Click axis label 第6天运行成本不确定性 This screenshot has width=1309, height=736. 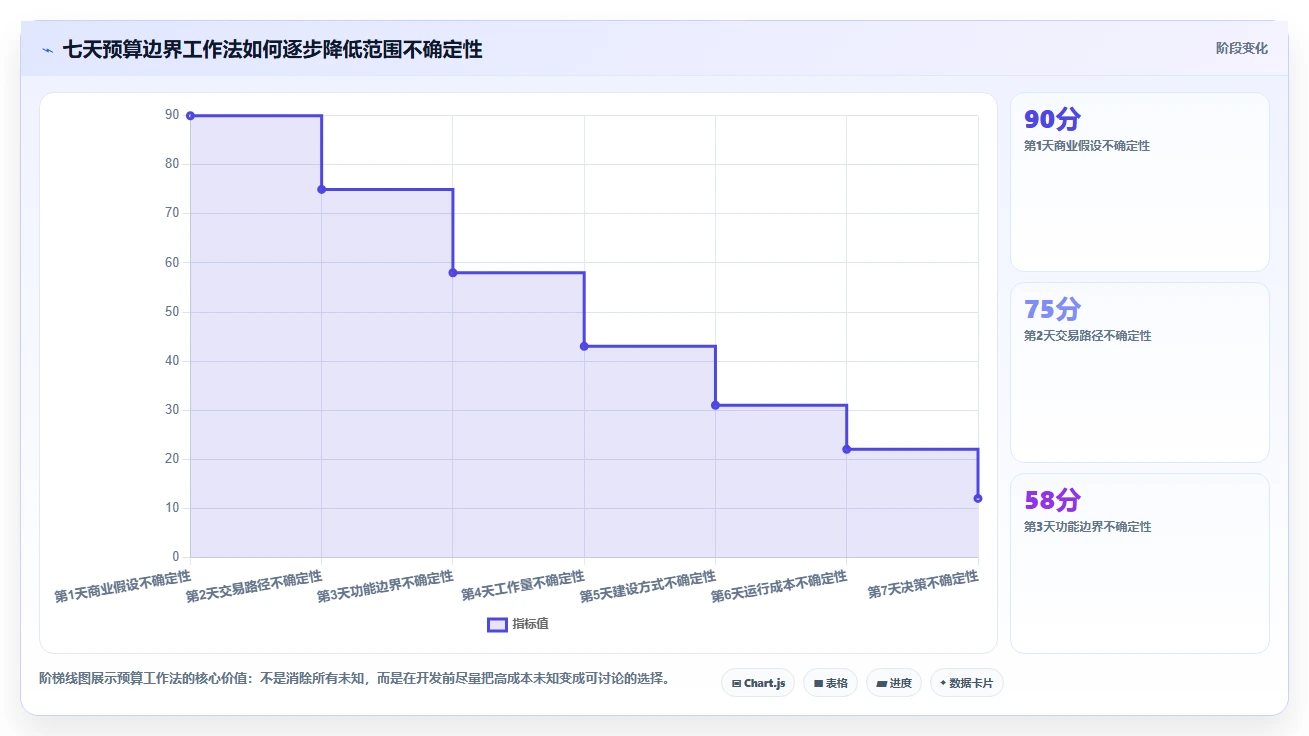(779, 587)
